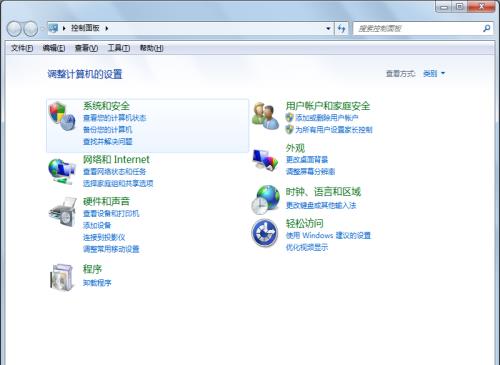Expand the address bar history dropdown
500x365 pixels.
coord(328,29)
